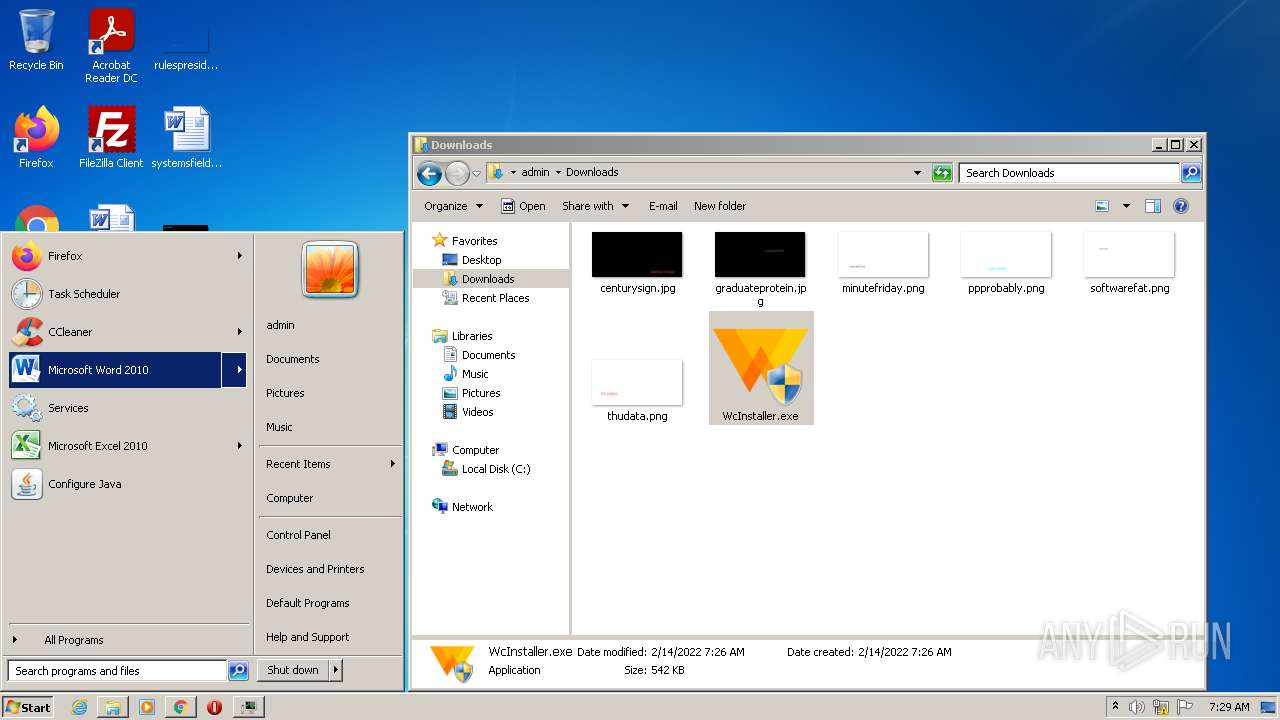Open Documents from Start menu right pane
Viewport: 1280px width, 720px height.
point(293,359)
